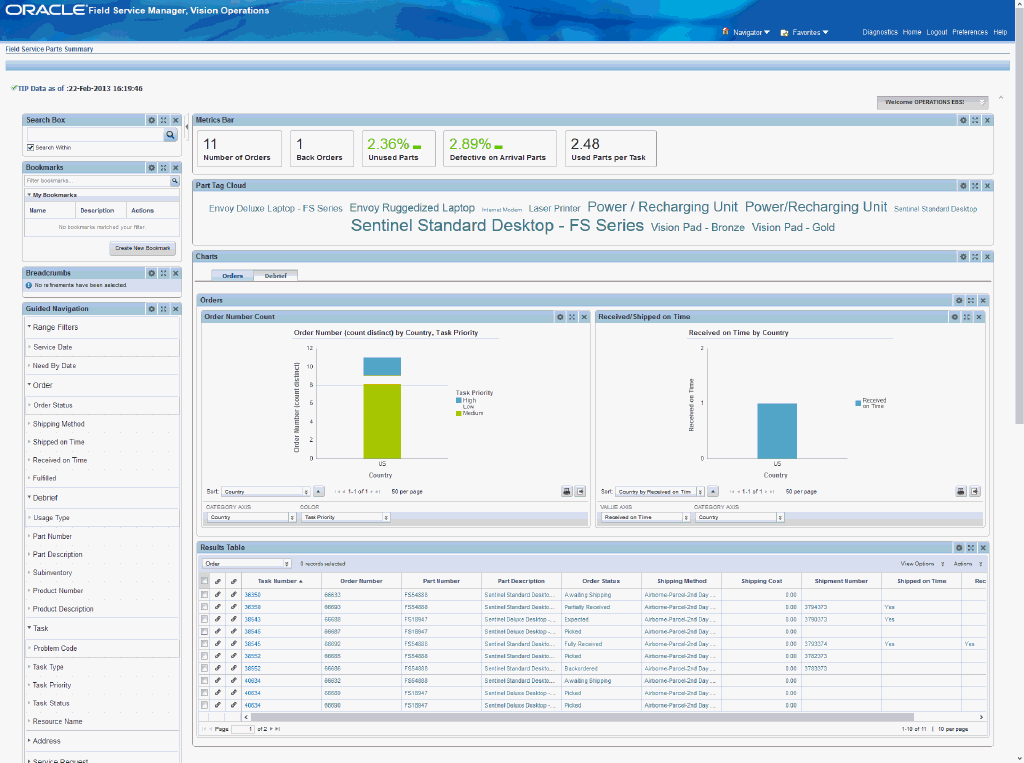Image resolution: width=1024 pixels, height=763 pixels.
Task: Click first link icon in Backordered row
Action: (x=217, y=668)
